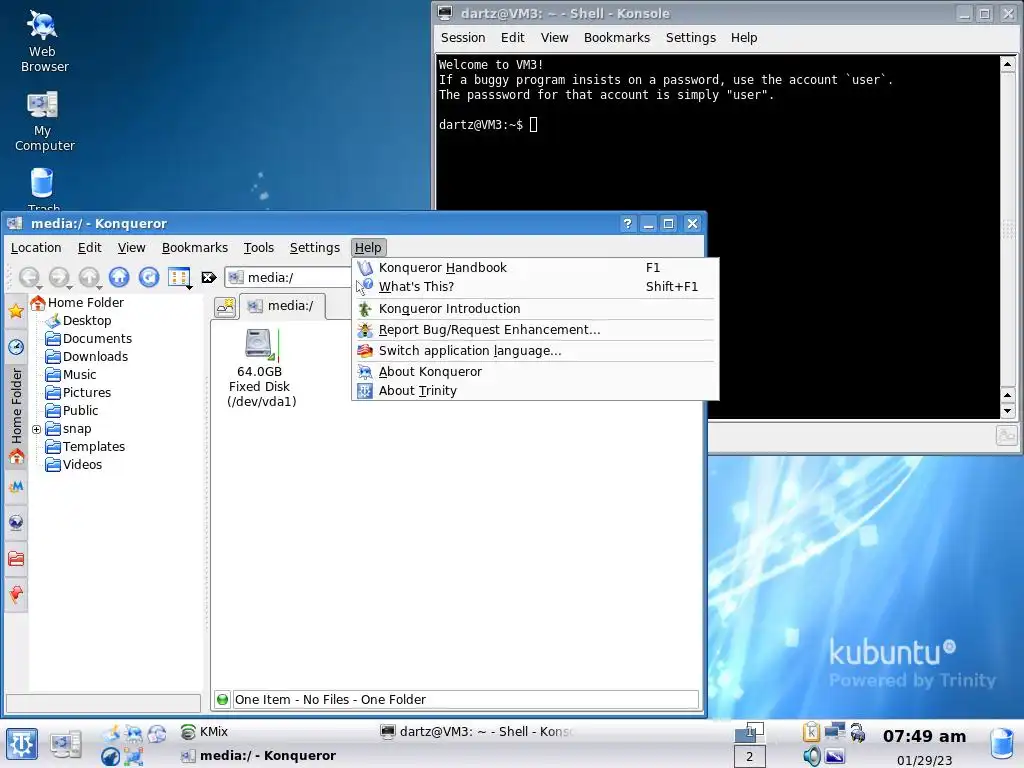The image size is (1024, 768).
Task: Click the show desktop computer icon in taskbar
Action: click(x=65, y=744)
